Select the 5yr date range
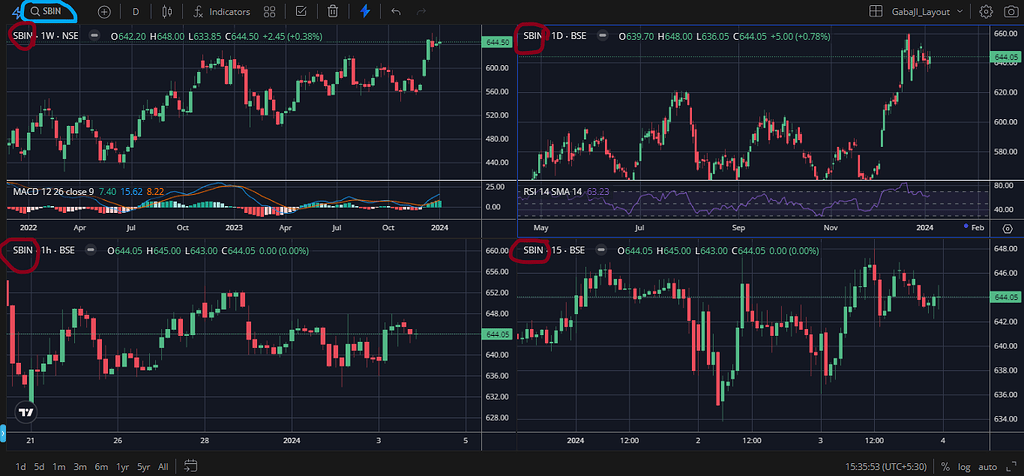 144,466
